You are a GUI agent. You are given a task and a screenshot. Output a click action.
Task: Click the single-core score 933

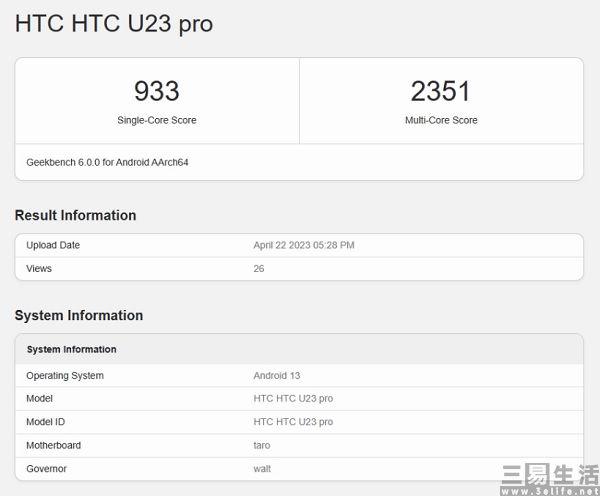157,91
